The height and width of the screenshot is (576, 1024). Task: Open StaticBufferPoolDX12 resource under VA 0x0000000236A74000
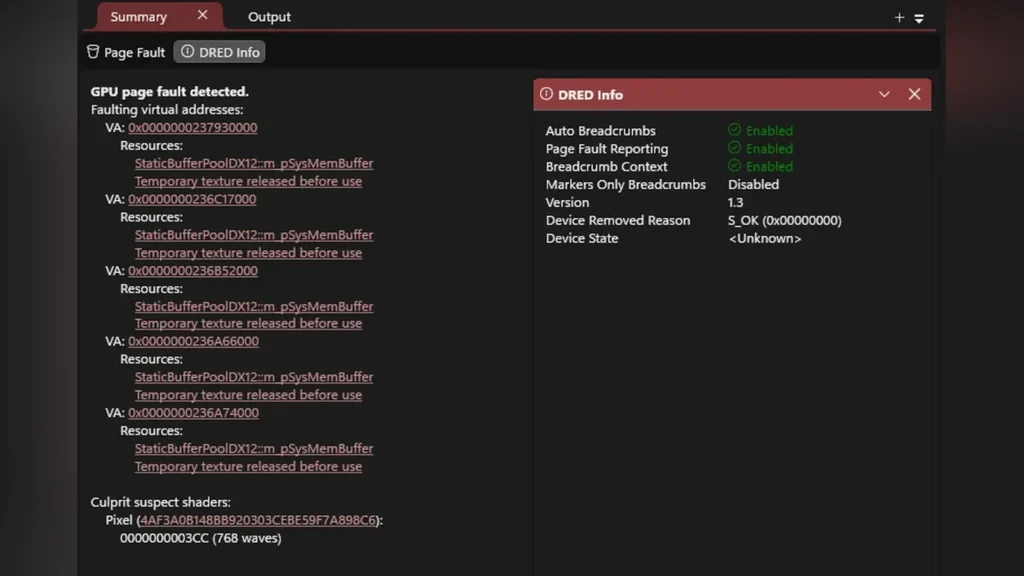pos(254,449)
